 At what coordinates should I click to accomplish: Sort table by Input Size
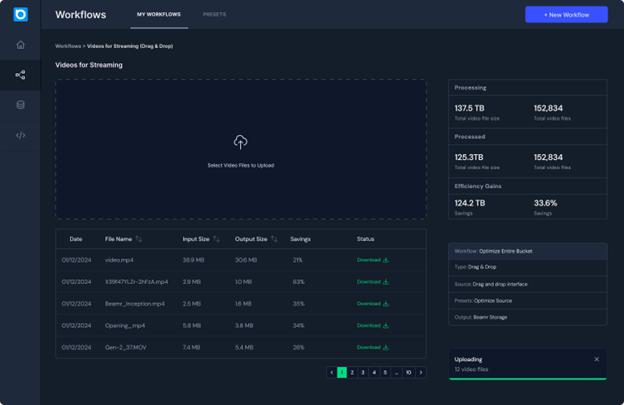[x=217, y=239]
